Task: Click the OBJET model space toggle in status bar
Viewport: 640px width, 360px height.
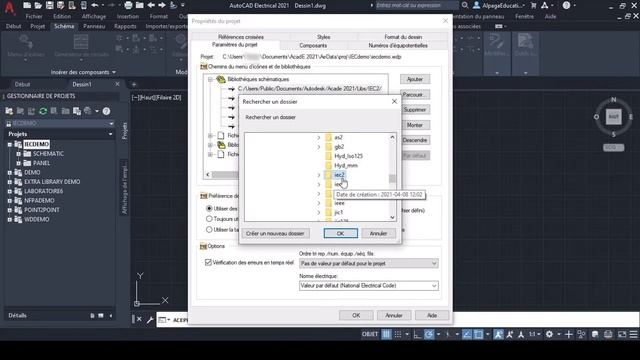Action: (370, 334)
